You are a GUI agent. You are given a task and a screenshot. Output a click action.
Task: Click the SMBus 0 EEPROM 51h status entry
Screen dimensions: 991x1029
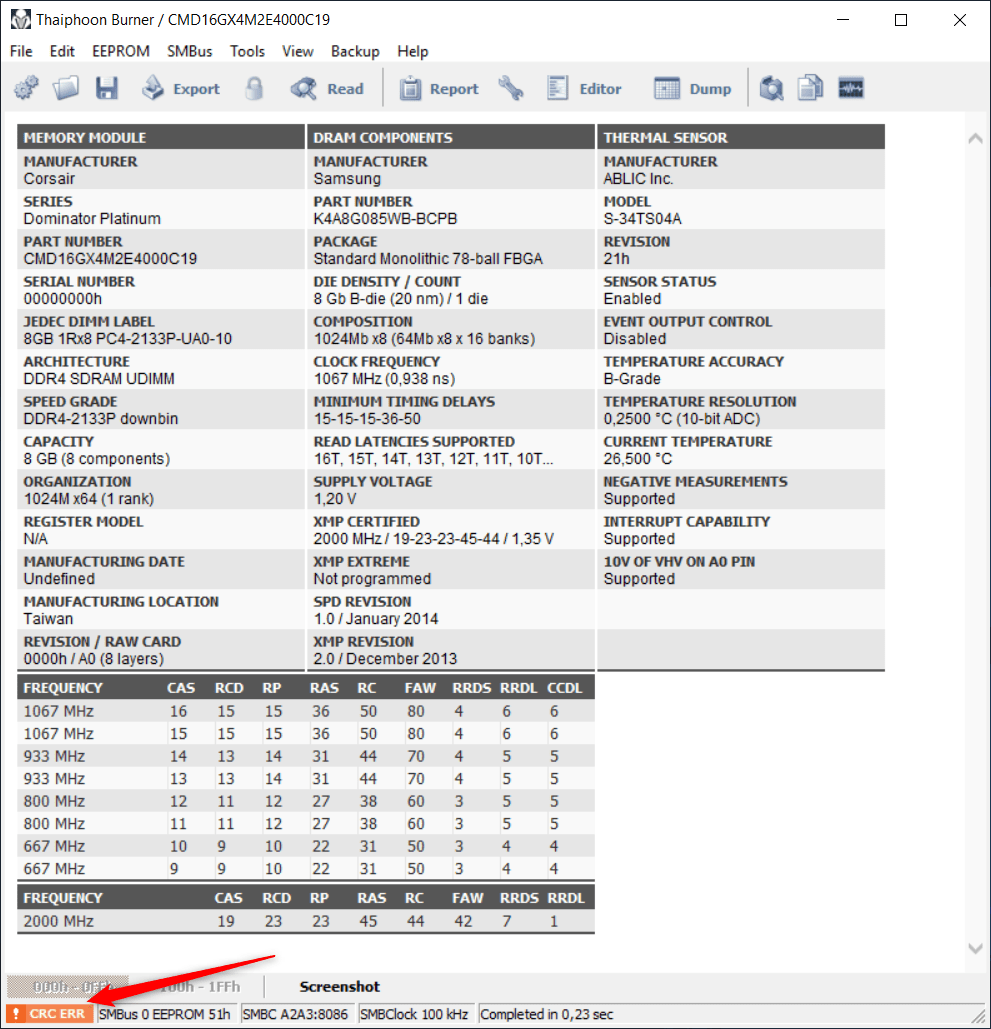[165, 1014]
